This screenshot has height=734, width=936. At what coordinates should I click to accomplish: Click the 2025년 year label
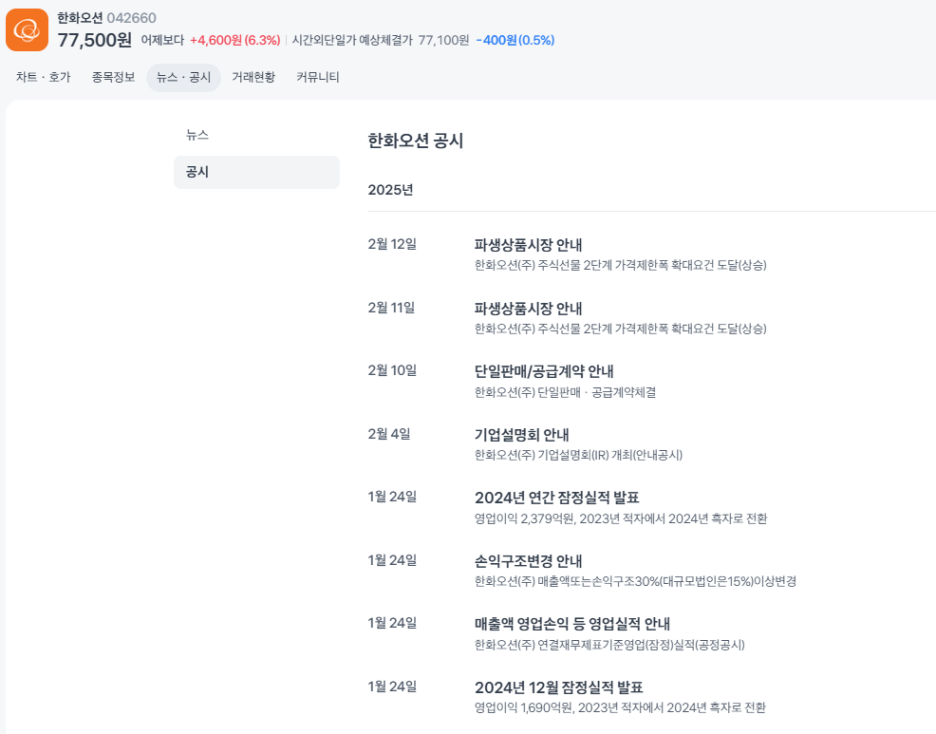click(390, 190)
